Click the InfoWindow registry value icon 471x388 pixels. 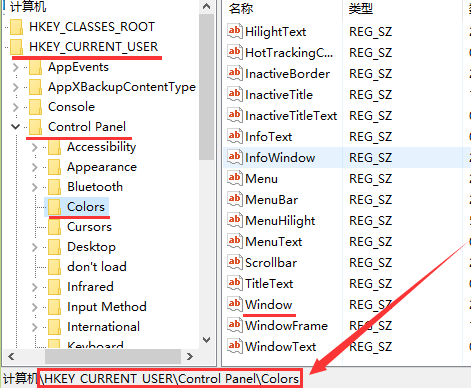click(234, 157)
